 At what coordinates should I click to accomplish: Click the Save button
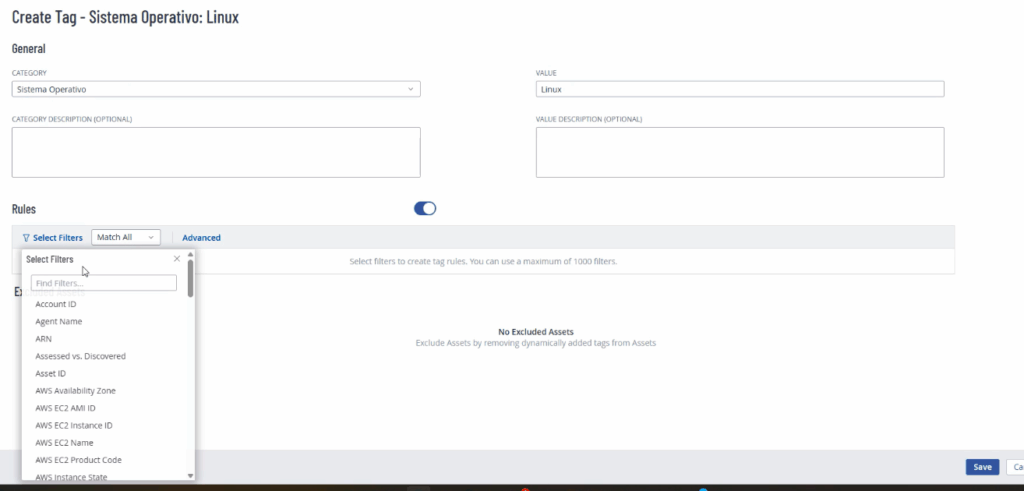click(x=982, y=467)
